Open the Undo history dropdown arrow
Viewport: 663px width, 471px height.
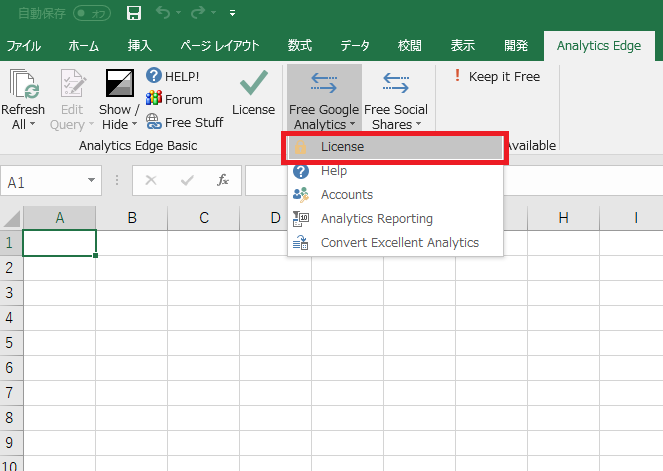point(178,13)
